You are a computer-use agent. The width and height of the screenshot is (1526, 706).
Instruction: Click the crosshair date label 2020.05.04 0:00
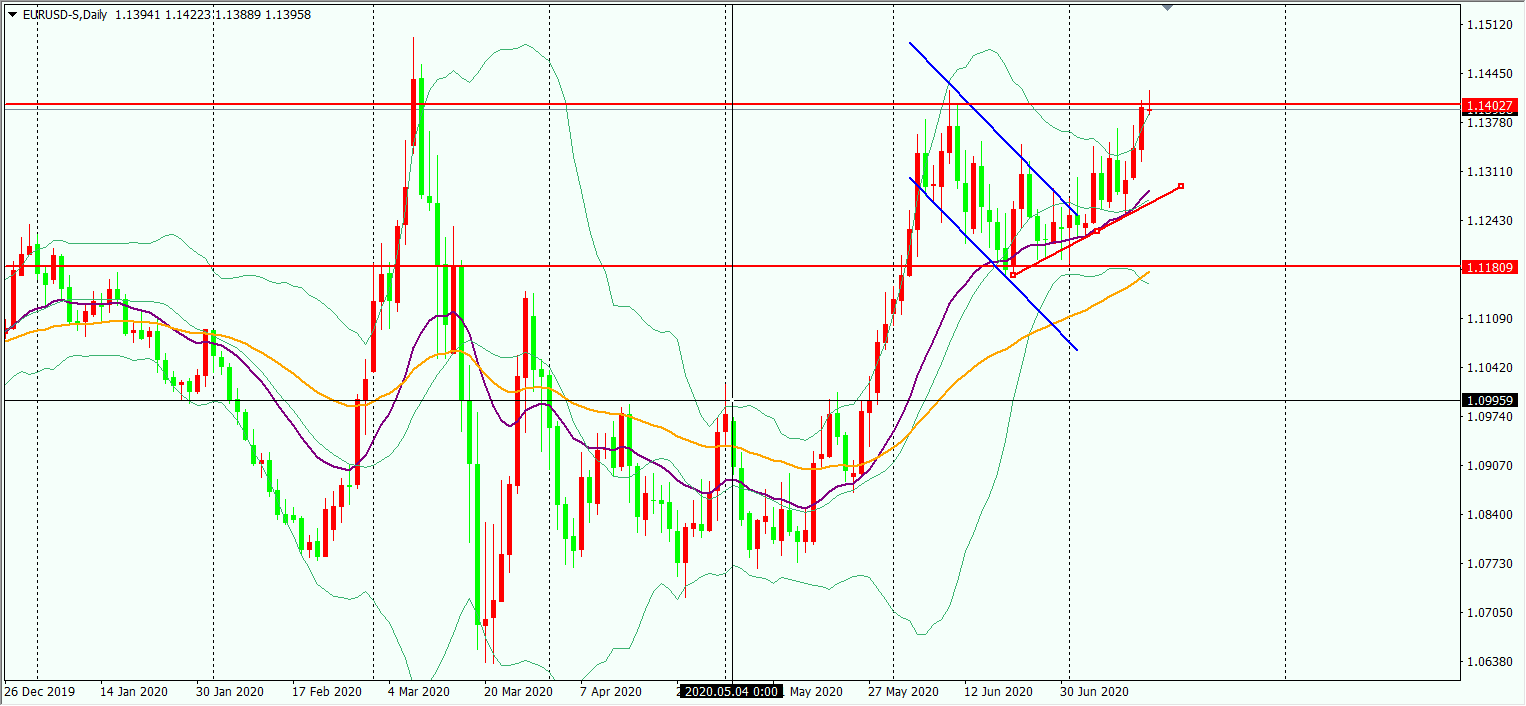[x=731, y=691]
